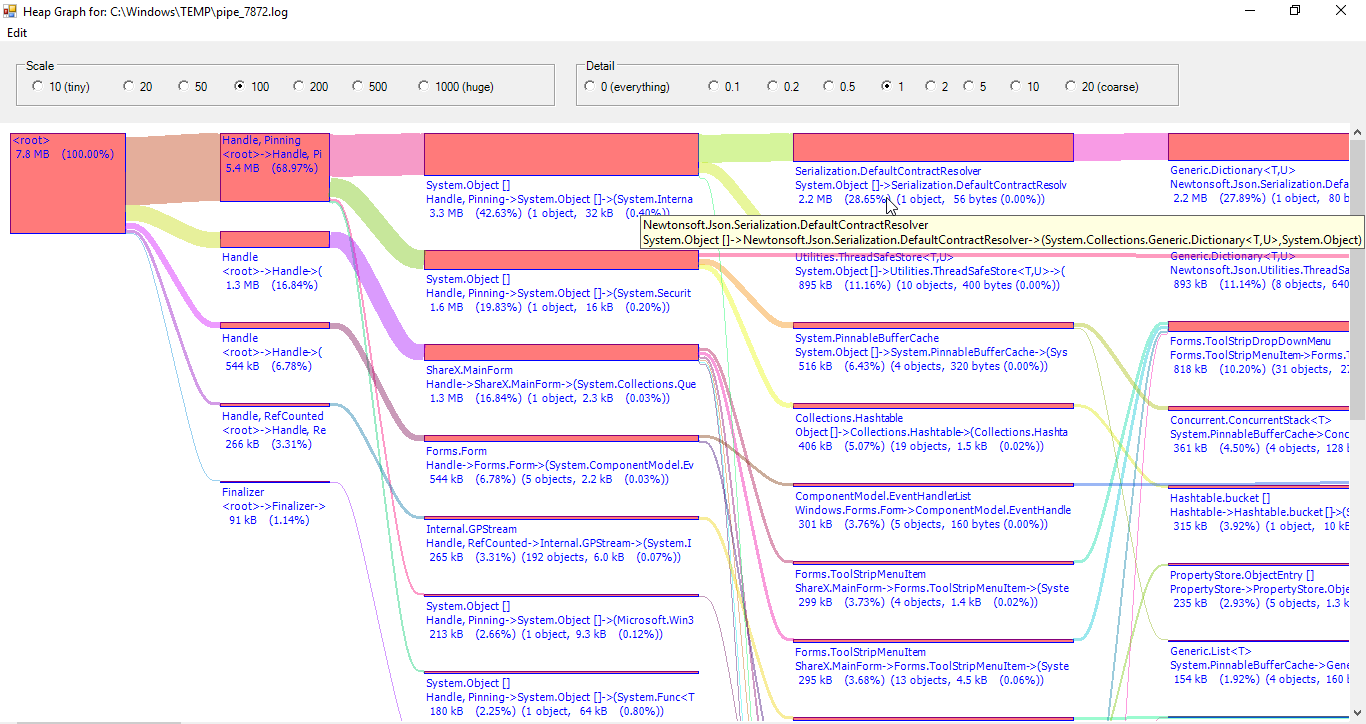
Task: Click the Heap Graph title bar application icon
Action: click(x=10, y=10)
